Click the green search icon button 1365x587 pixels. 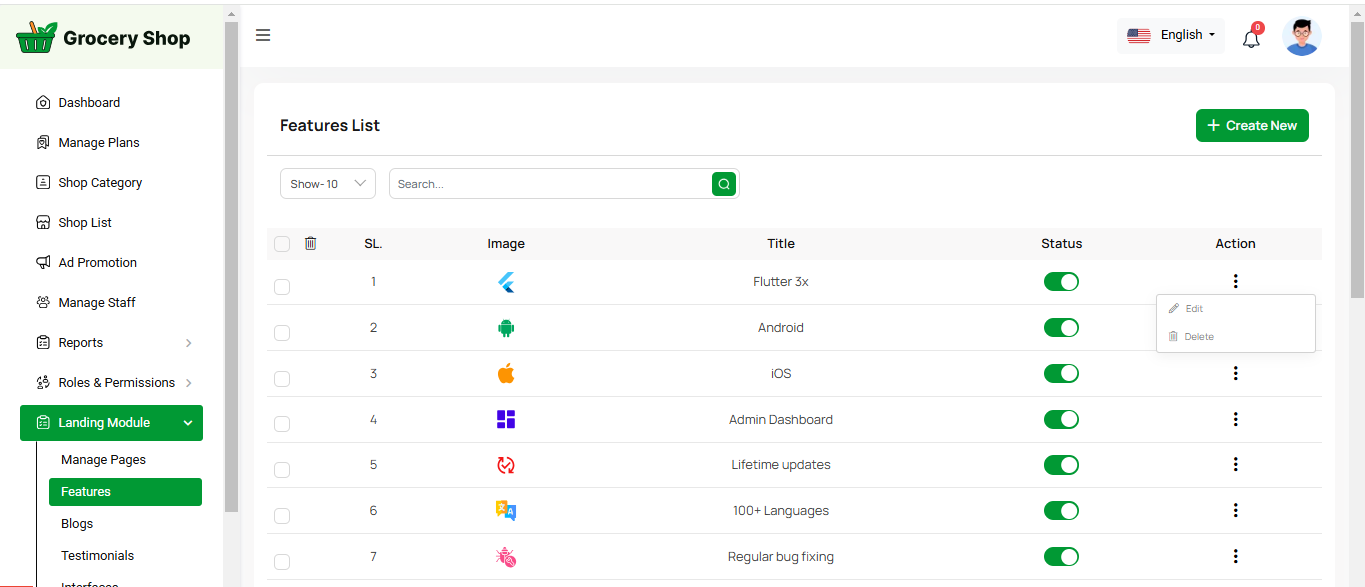(724, 184)
